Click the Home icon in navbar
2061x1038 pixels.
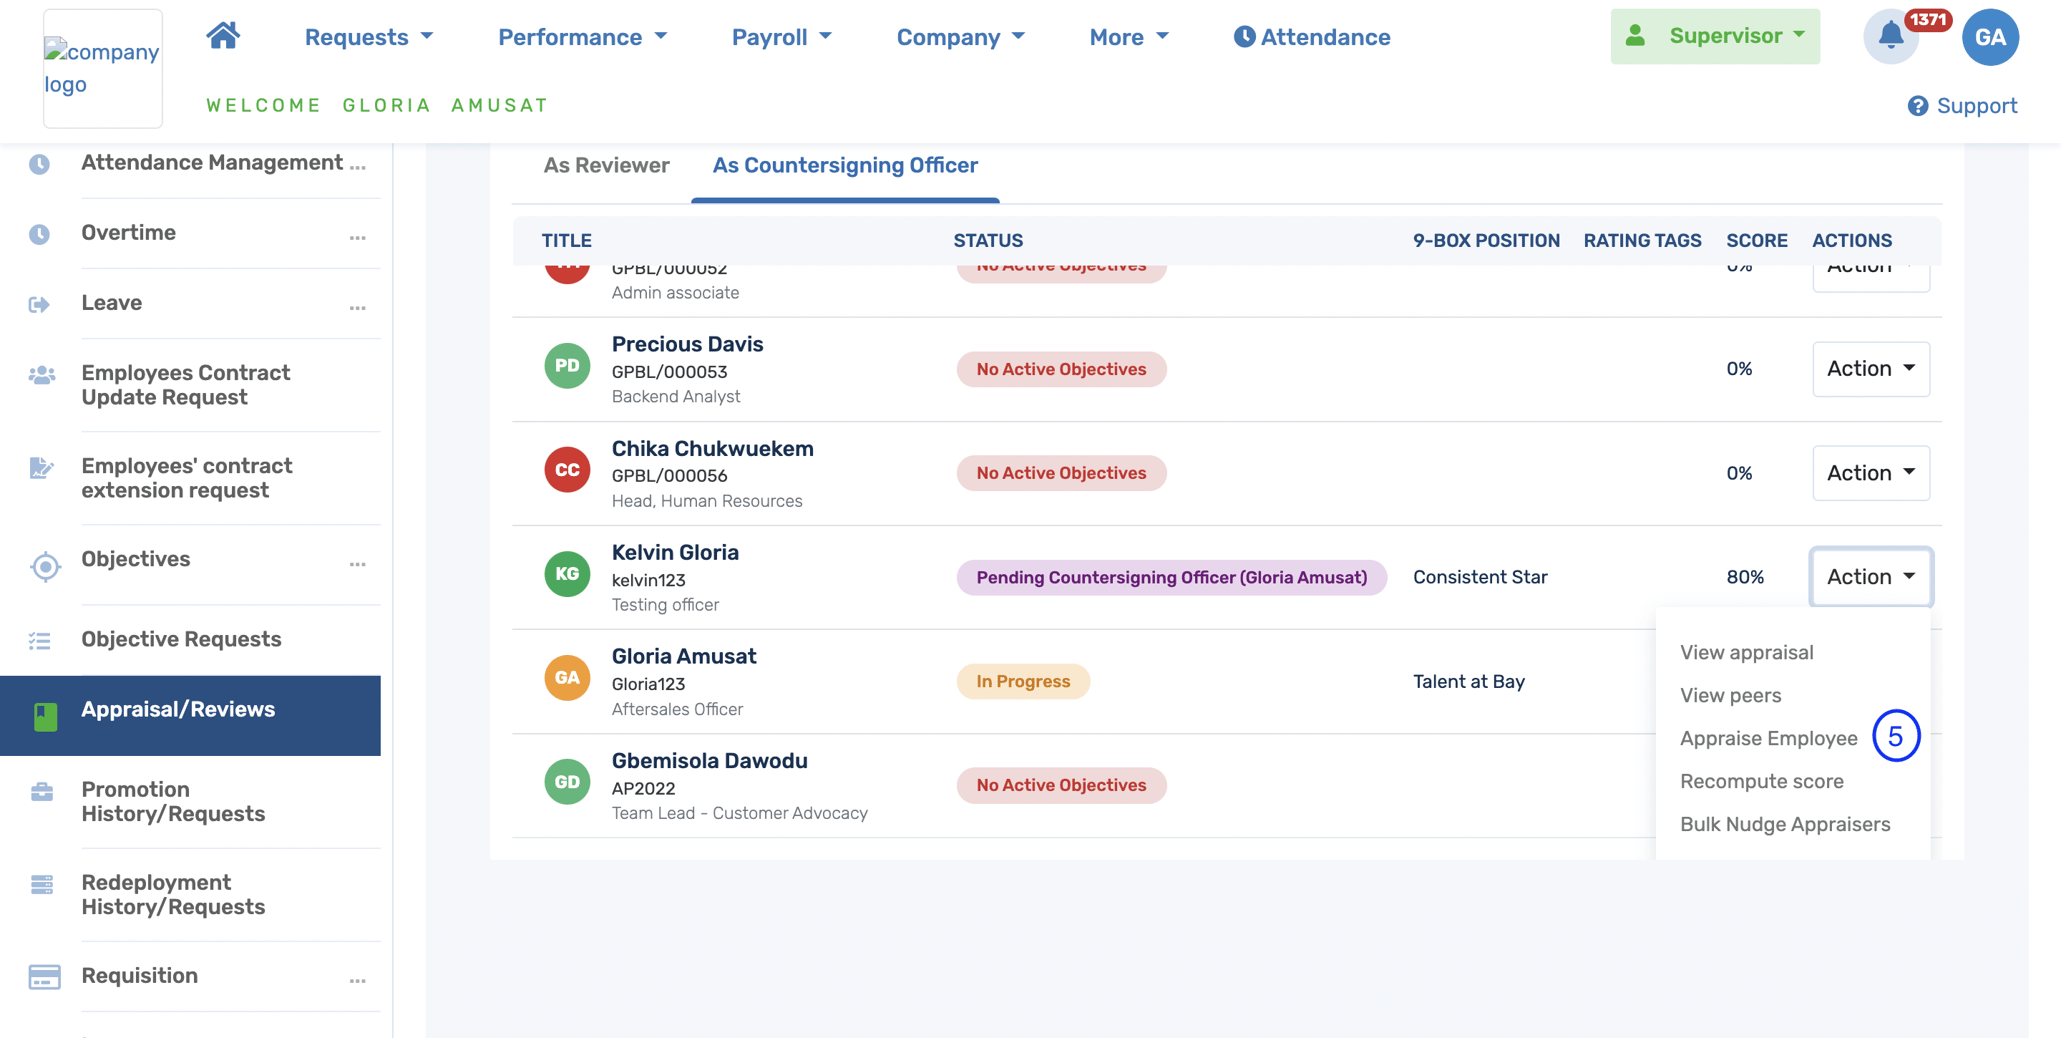pyautogui.click(x=223, y=36)
